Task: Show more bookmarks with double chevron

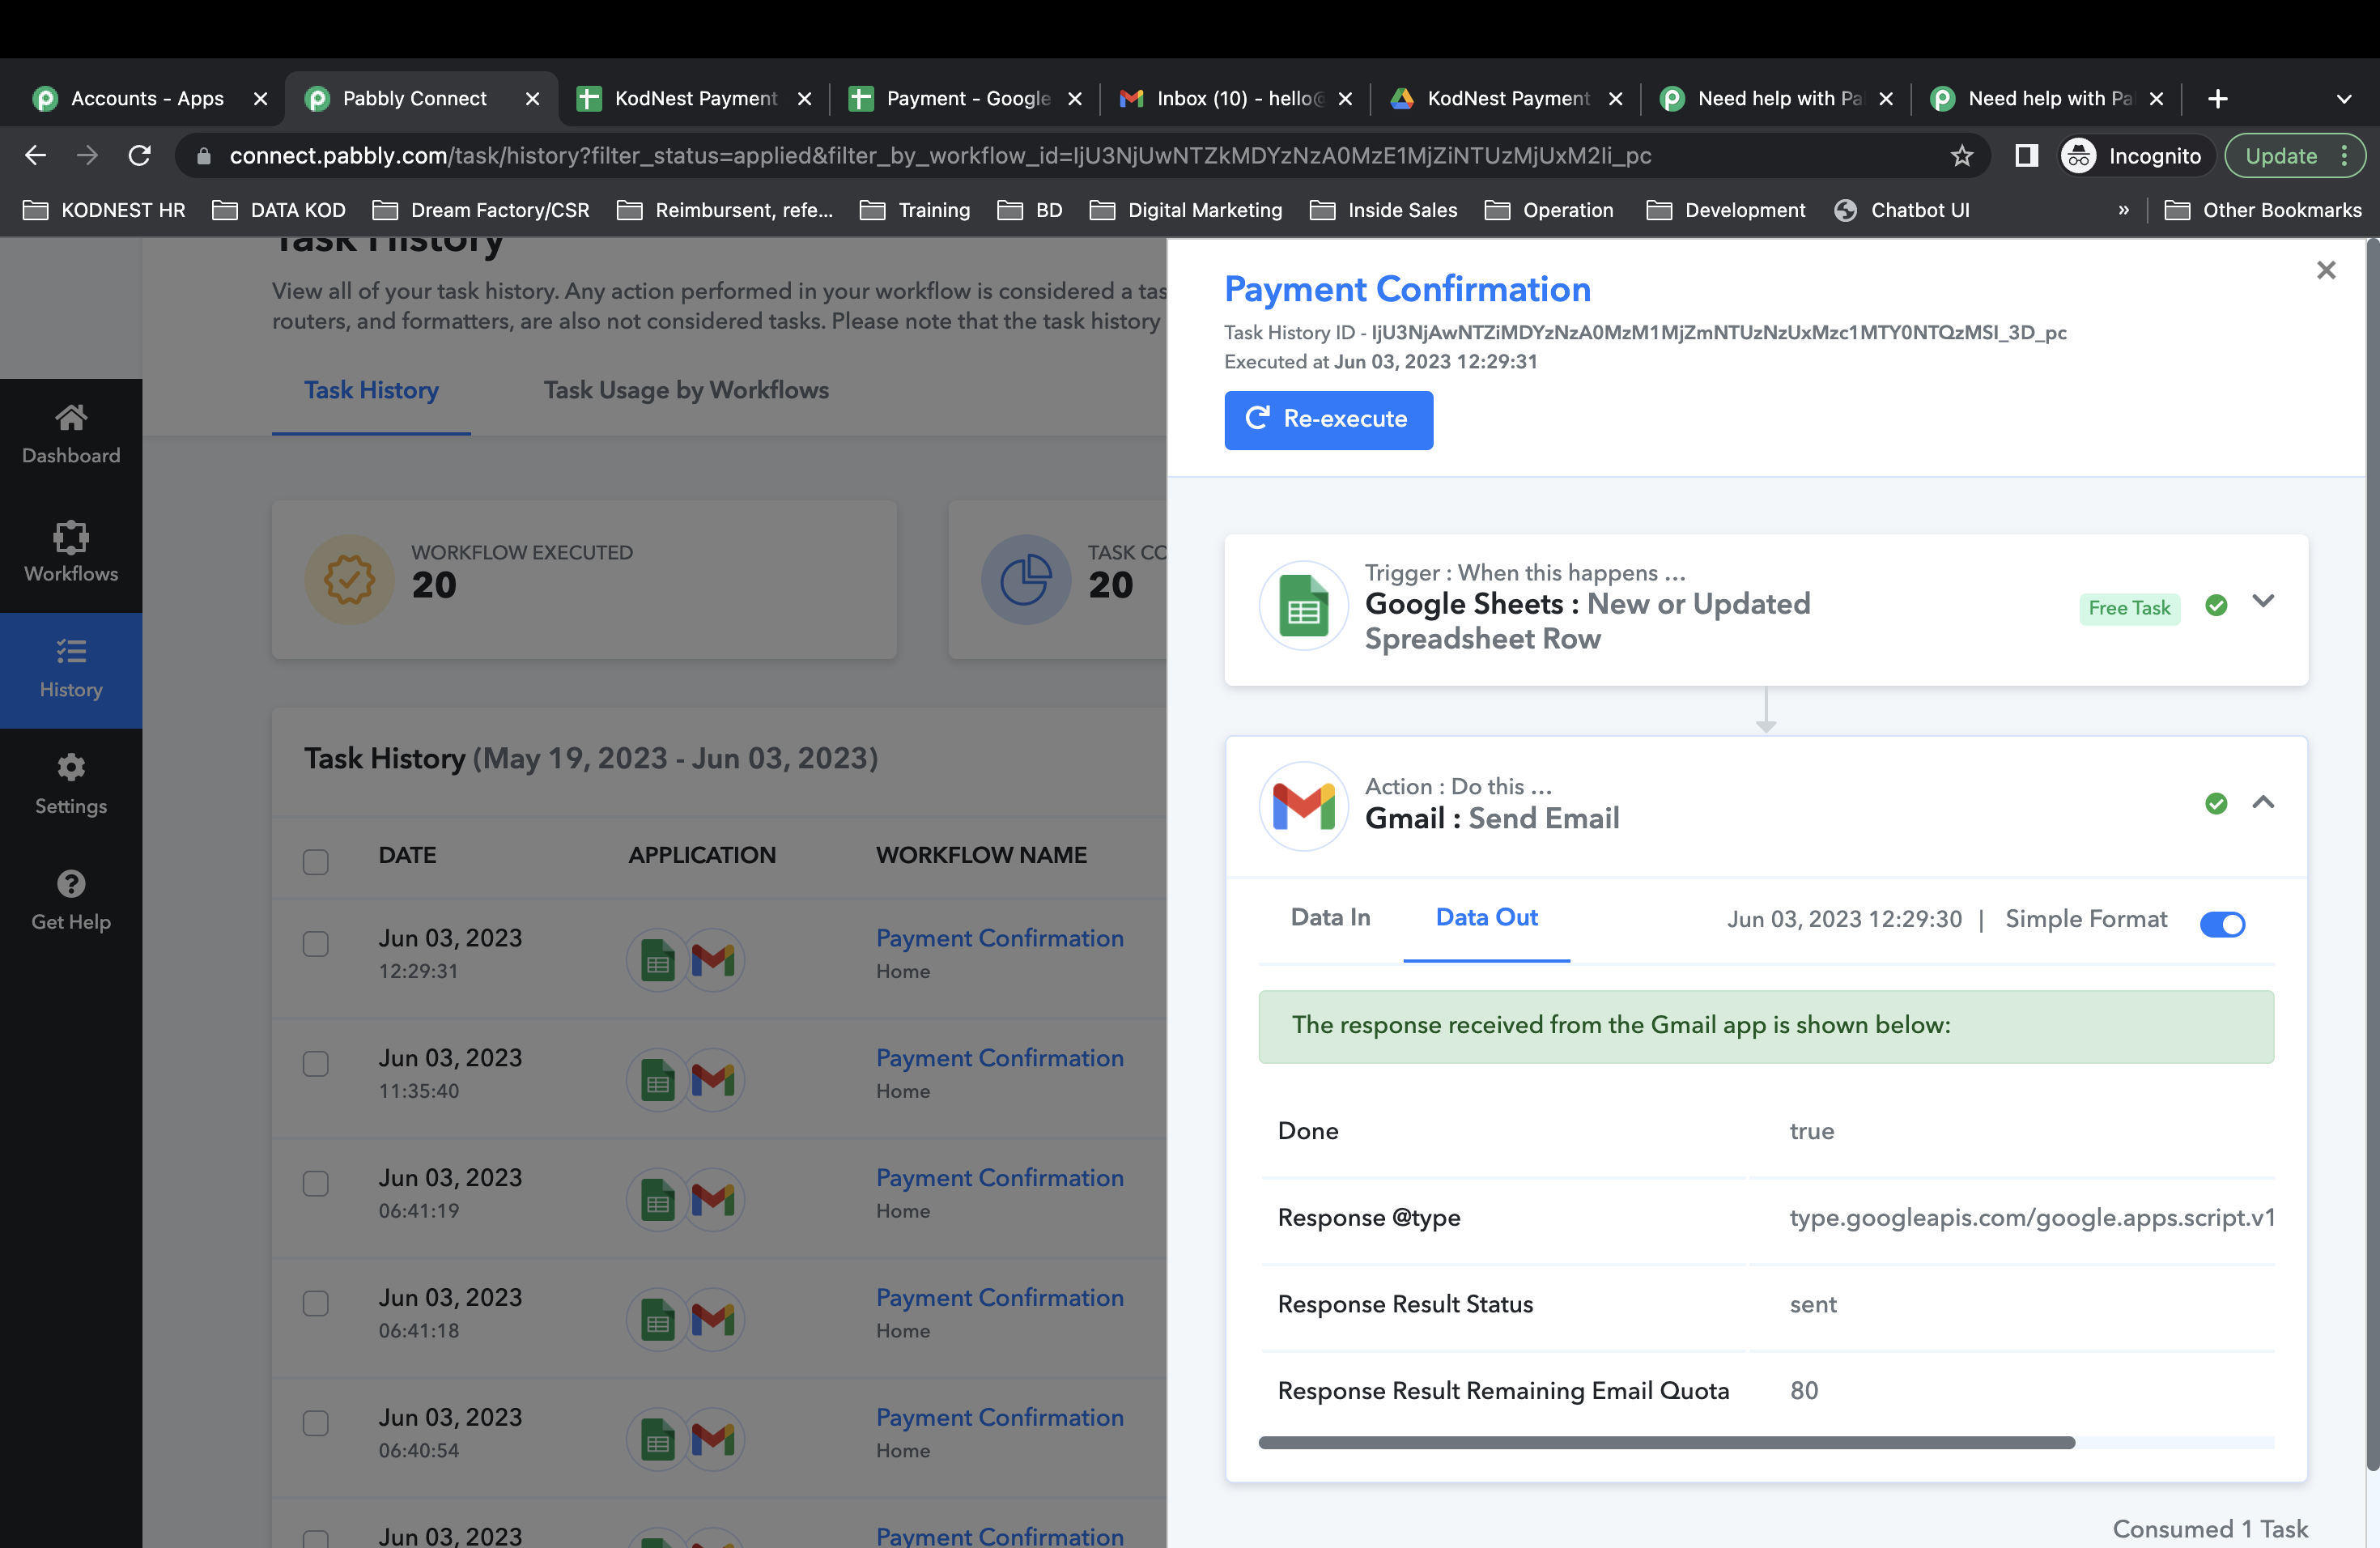Action: pyautogui.click(x=2124, y=210)
